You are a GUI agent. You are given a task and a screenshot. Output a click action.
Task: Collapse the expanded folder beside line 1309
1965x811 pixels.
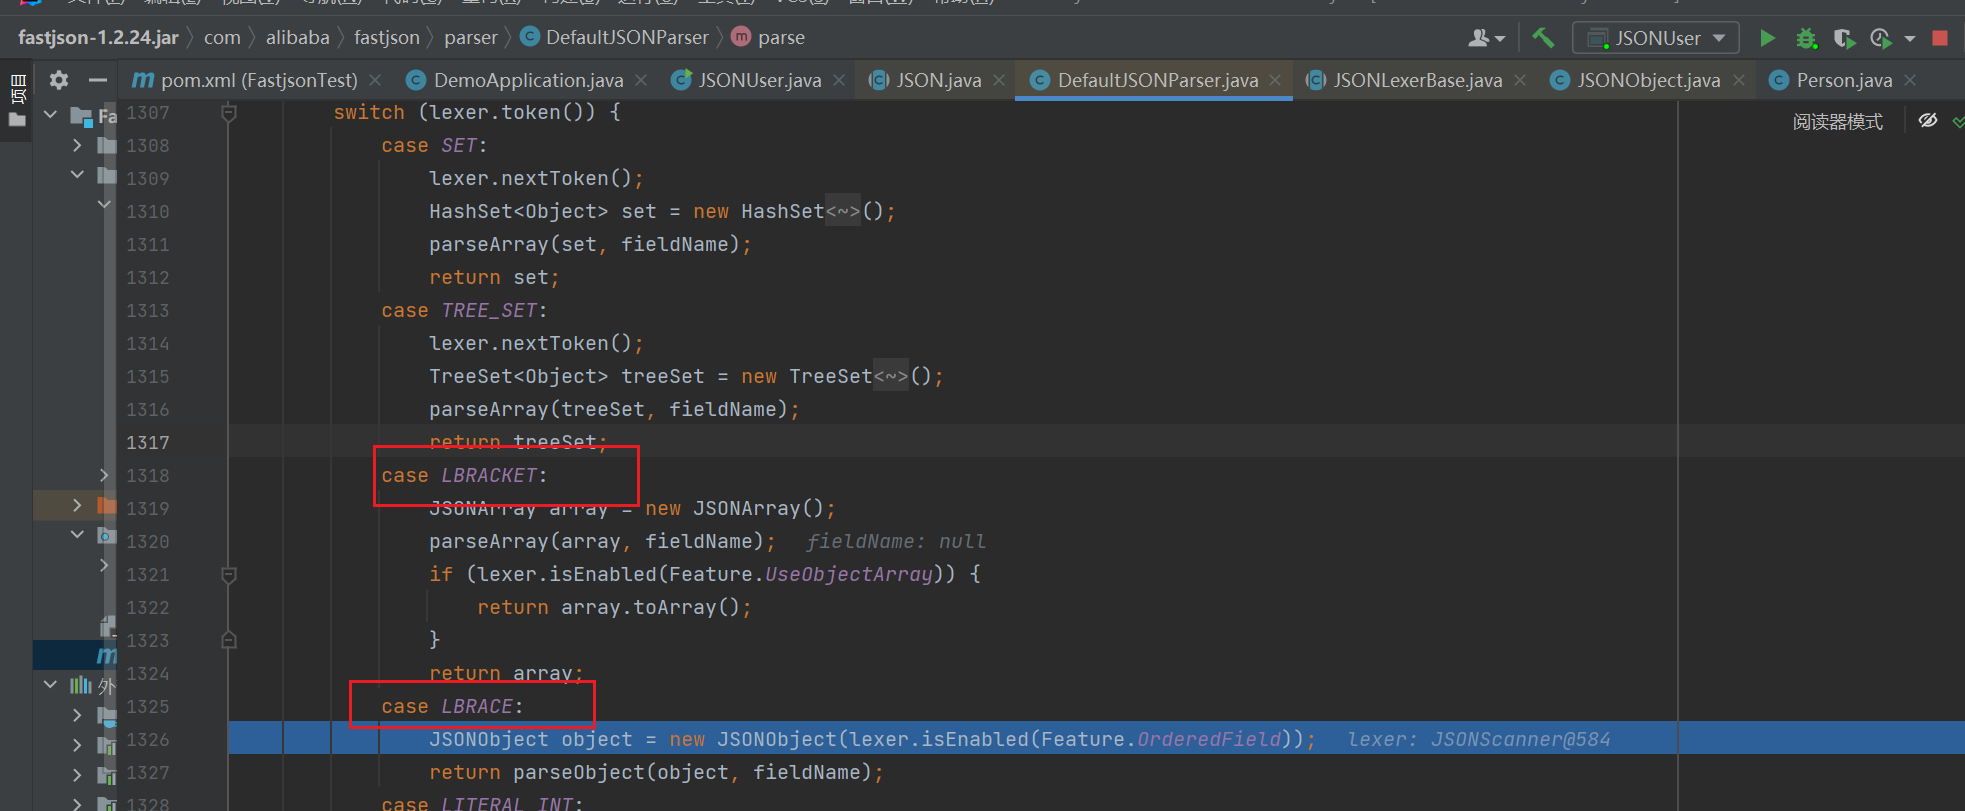coord(77,175)
